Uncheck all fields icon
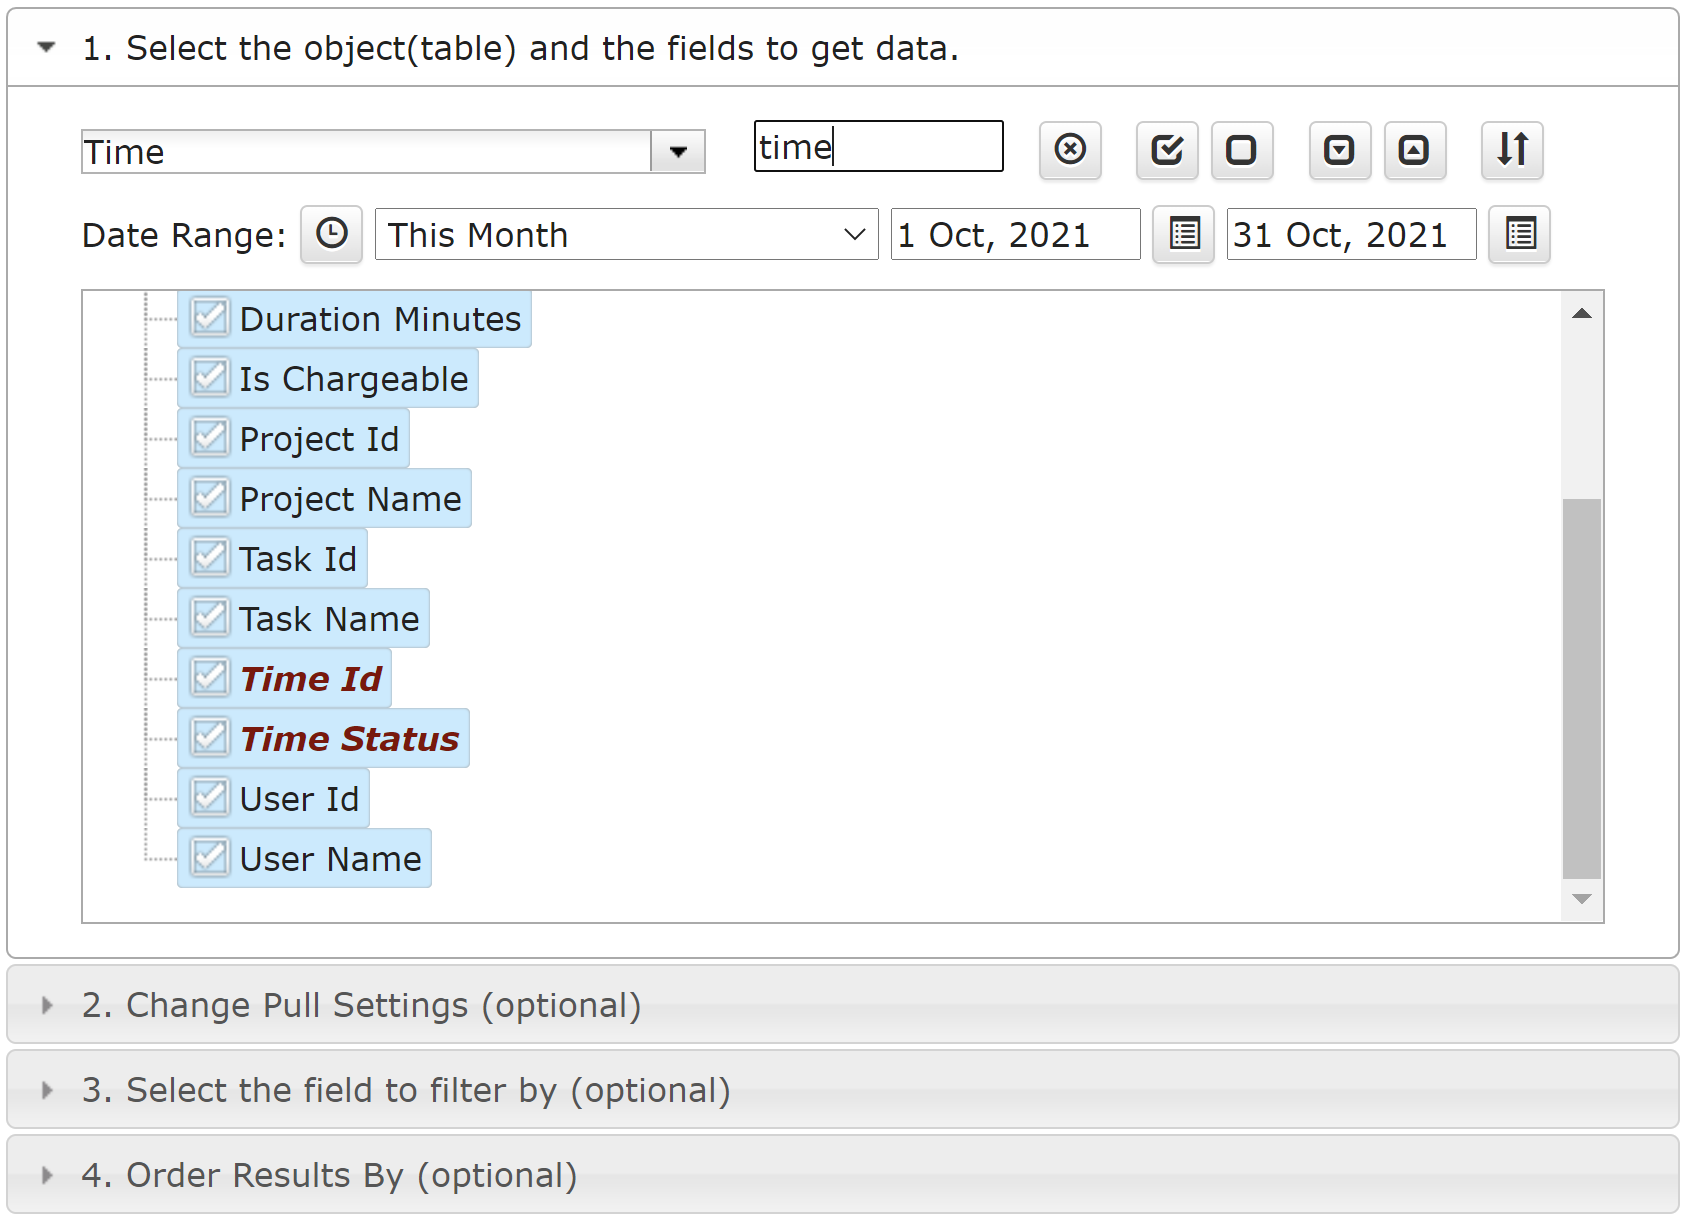 click(x=1242, y=150)
